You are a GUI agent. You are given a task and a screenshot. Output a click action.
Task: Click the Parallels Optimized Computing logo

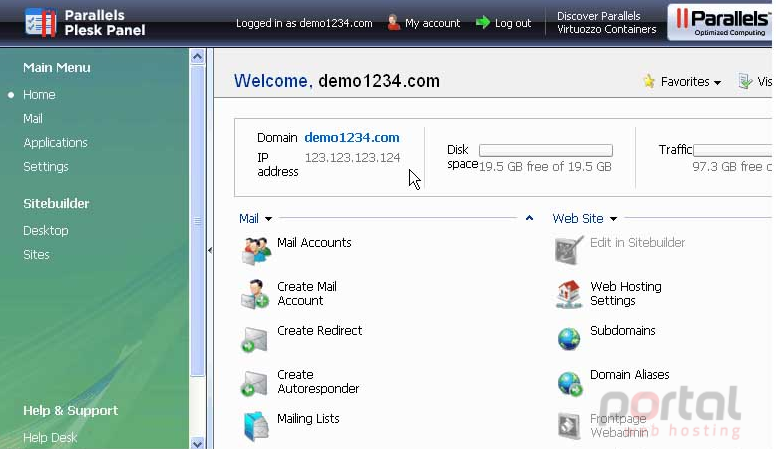pyautogui.click(x=720, y=22)
